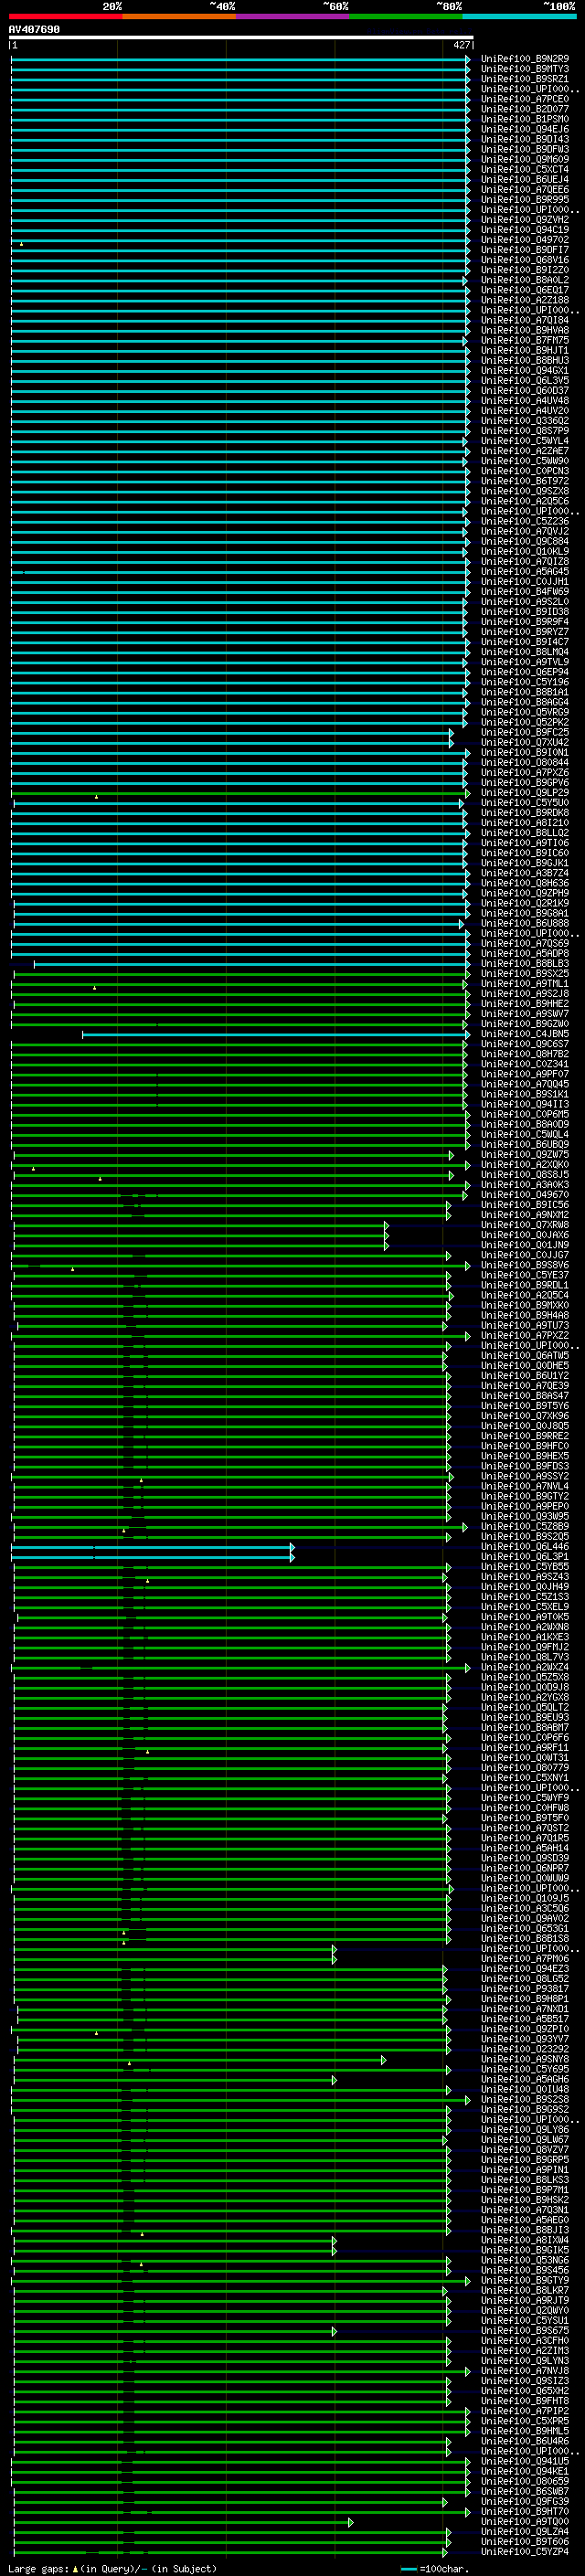
Task: Select hit label UniRef100_A2Z188
Action: coord(525,300)
